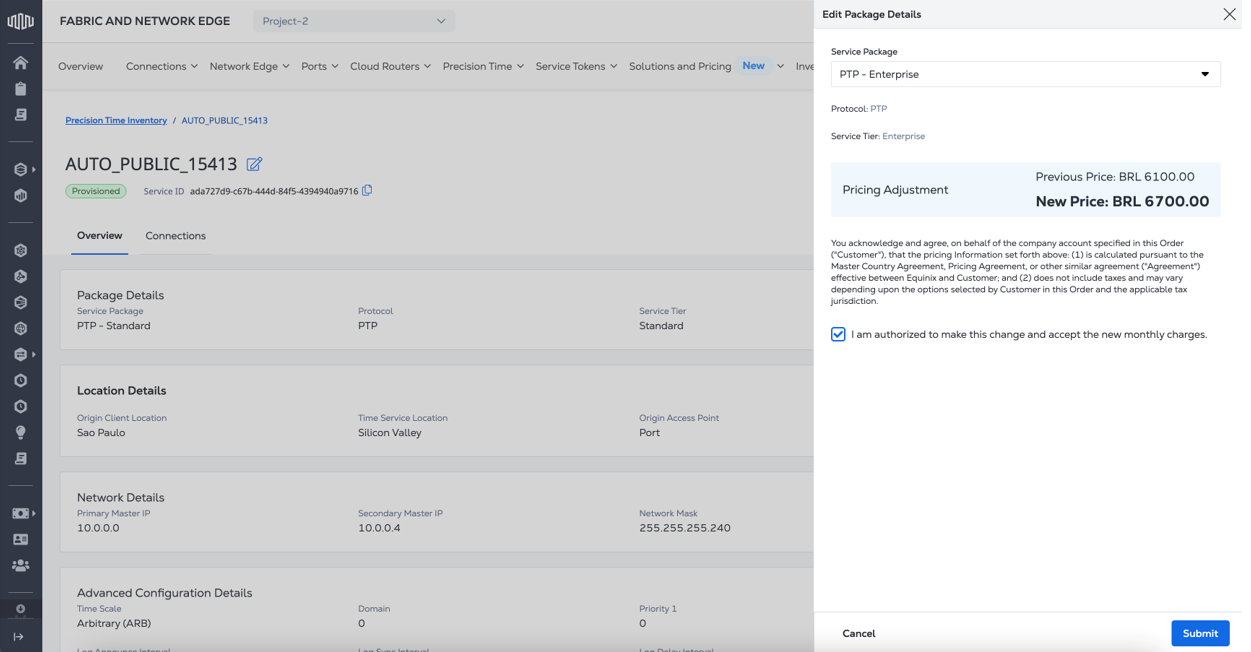Open the lower hexagon clock sidebar icon

pos(20,407)
